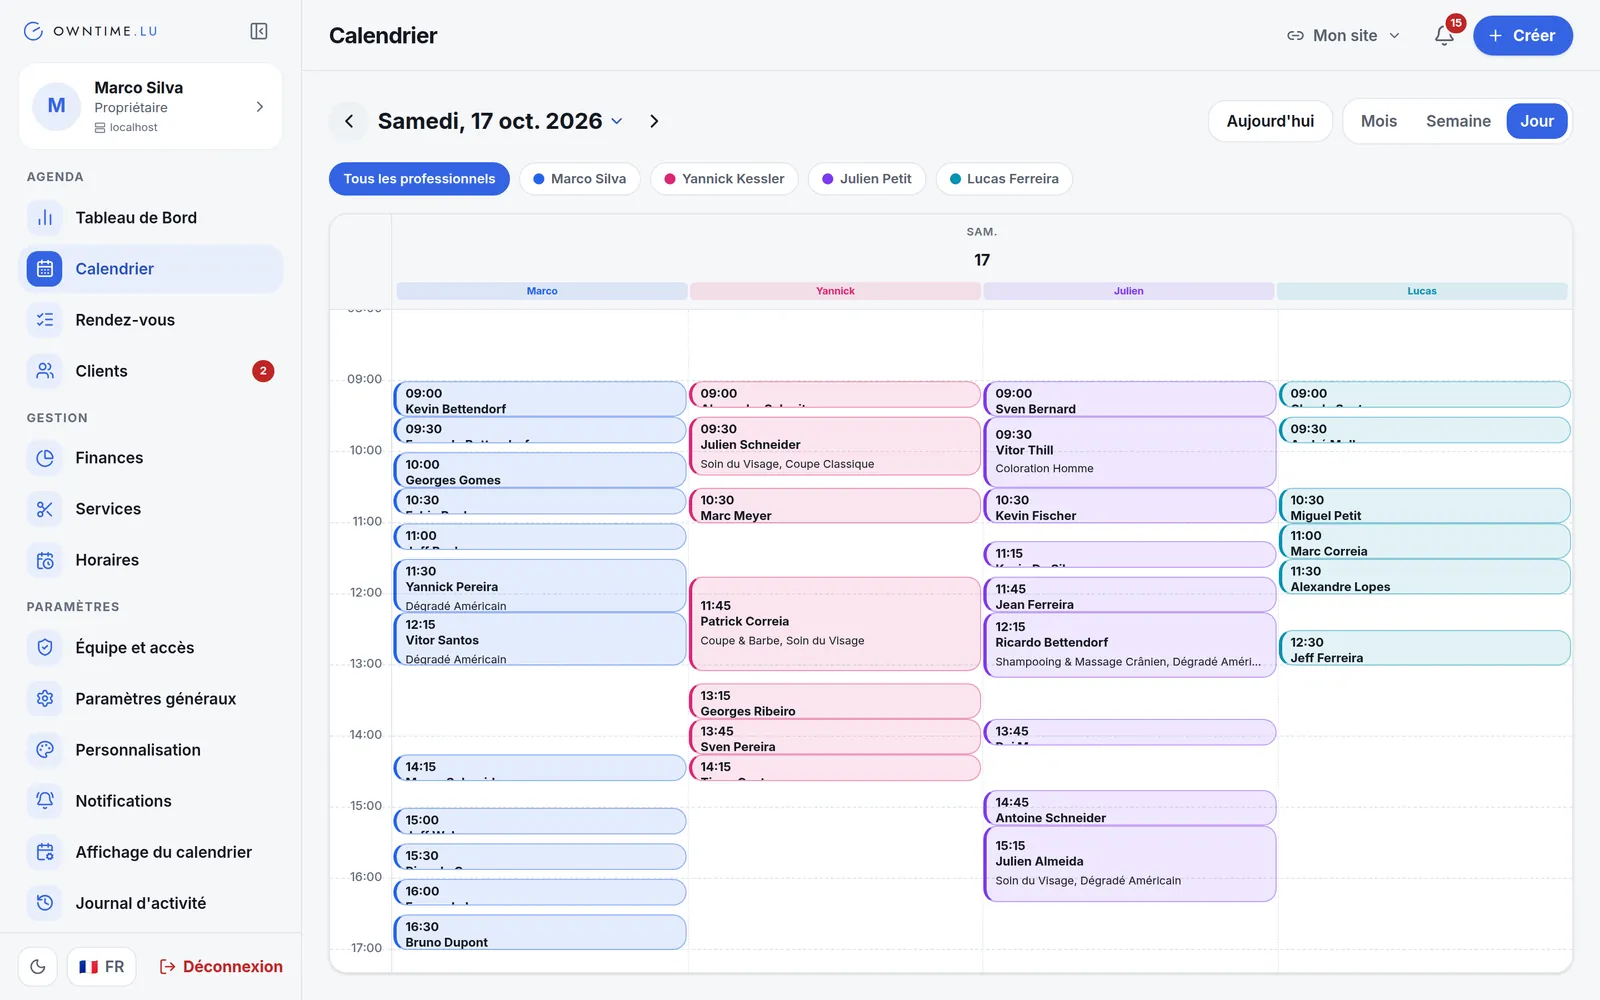Open the date picker dropdown for Samedi, 17 oct. 2026
Screen dimensions: 1600x1000
(x=500, y=121)
